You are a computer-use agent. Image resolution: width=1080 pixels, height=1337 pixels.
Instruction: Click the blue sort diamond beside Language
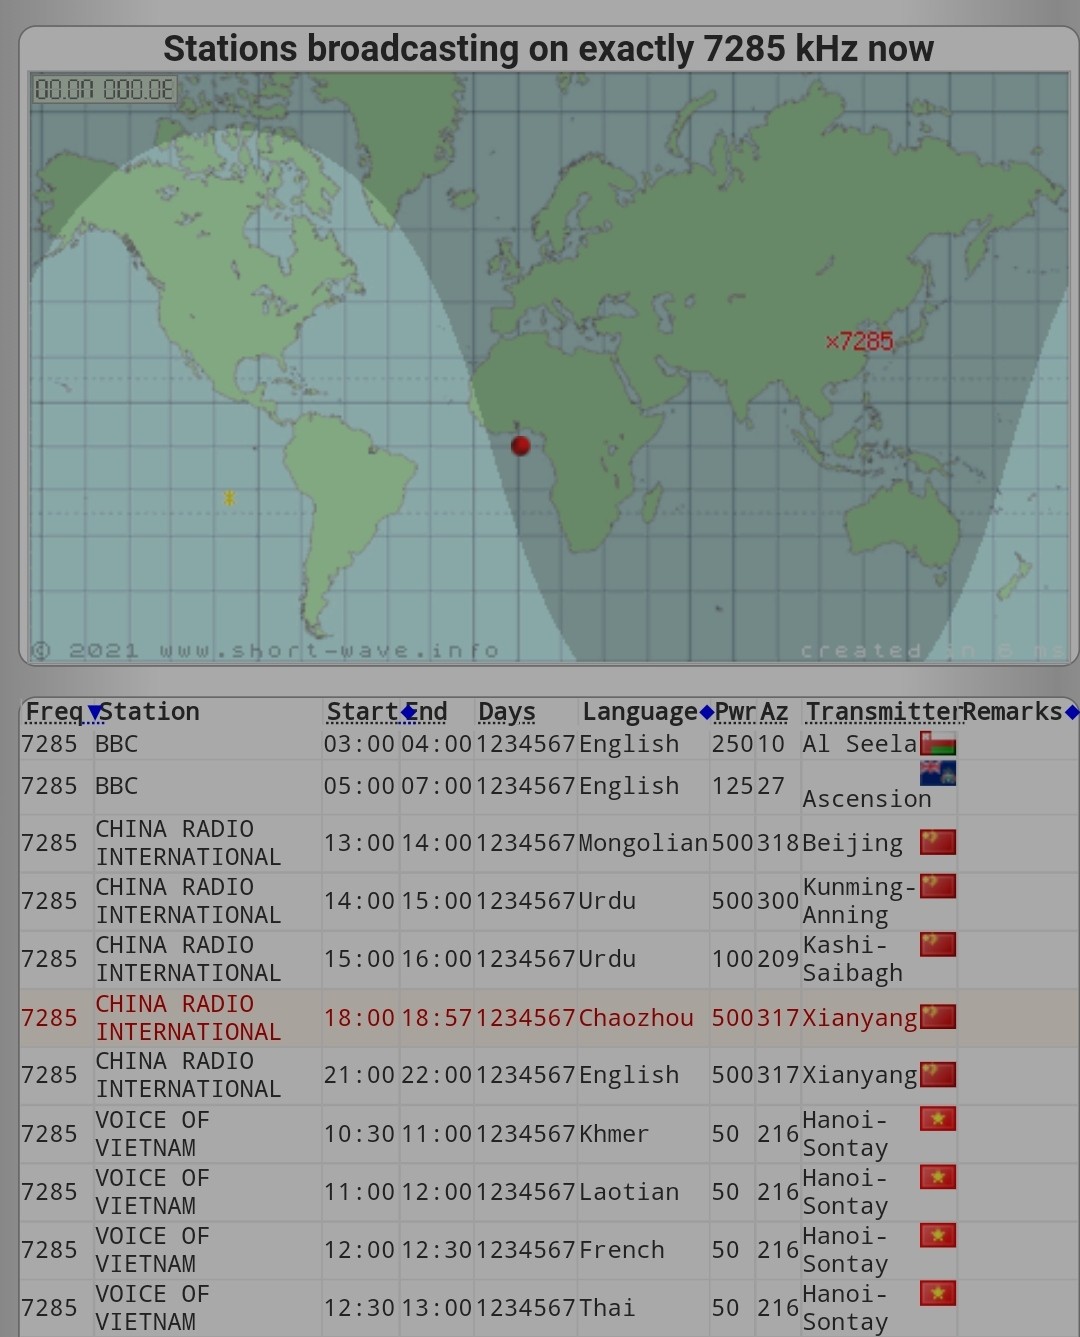pos(707,712)
